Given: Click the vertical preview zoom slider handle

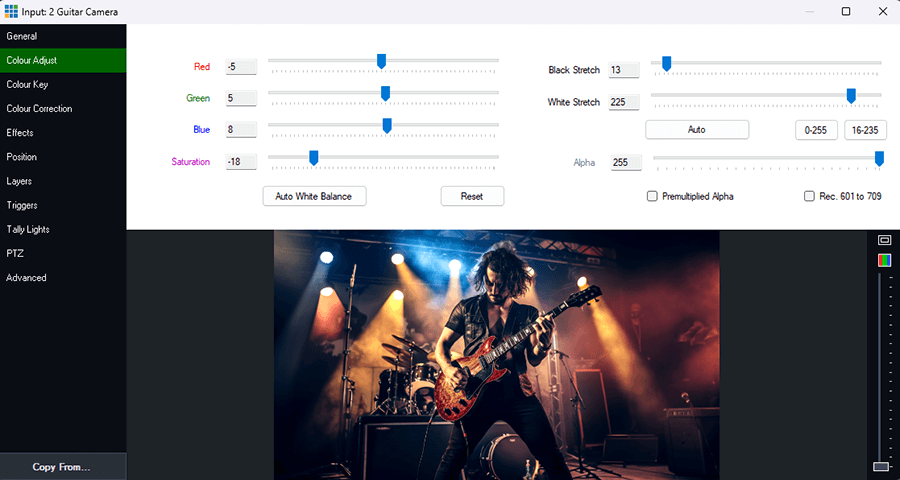Looking at the screenshot, I should tap(880, 467).
